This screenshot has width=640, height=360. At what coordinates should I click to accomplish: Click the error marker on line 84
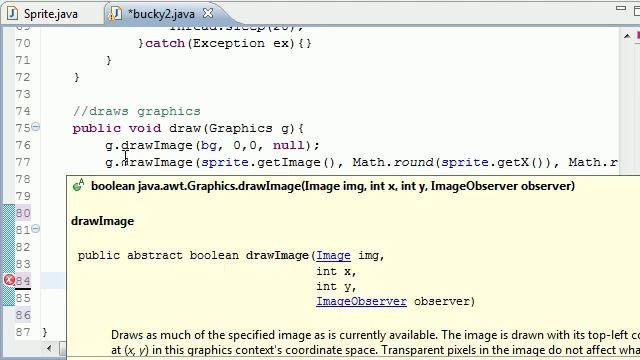point(9,280)
